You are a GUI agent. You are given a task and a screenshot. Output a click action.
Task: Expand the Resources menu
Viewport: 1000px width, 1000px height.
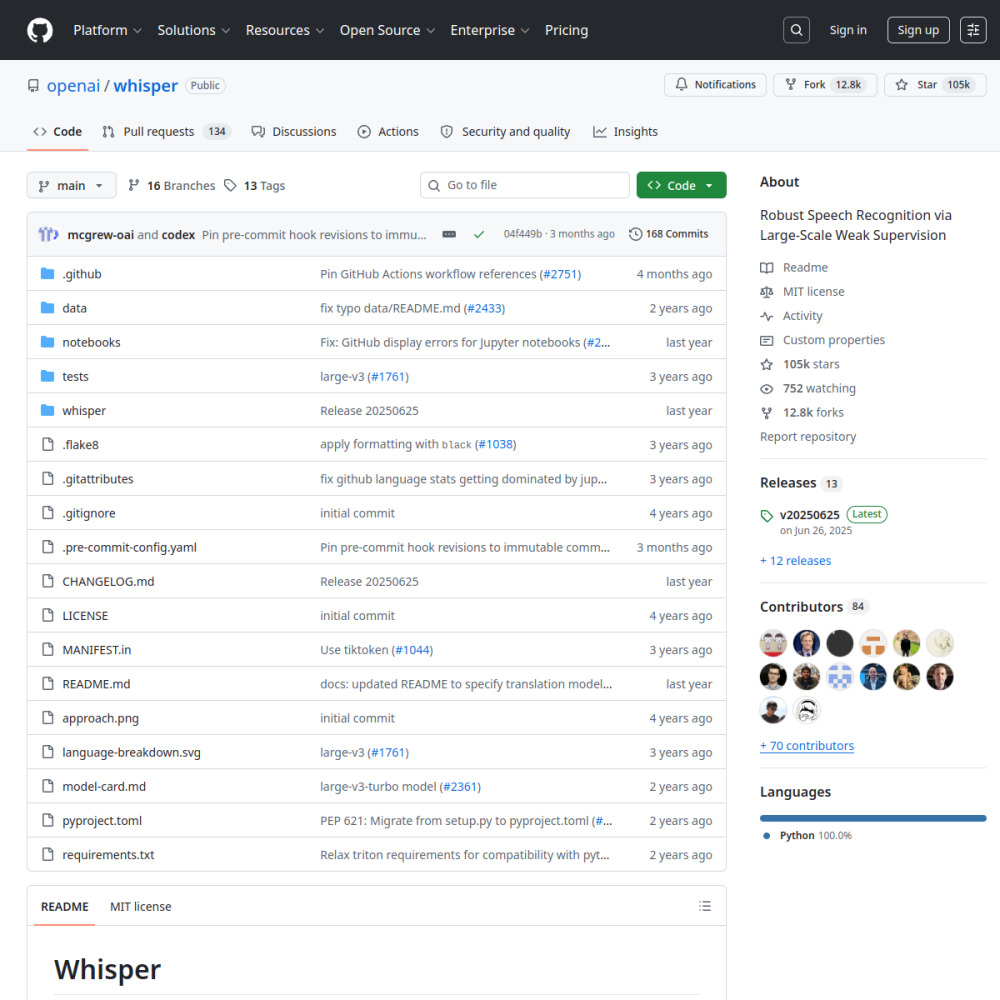pos(284,30)
